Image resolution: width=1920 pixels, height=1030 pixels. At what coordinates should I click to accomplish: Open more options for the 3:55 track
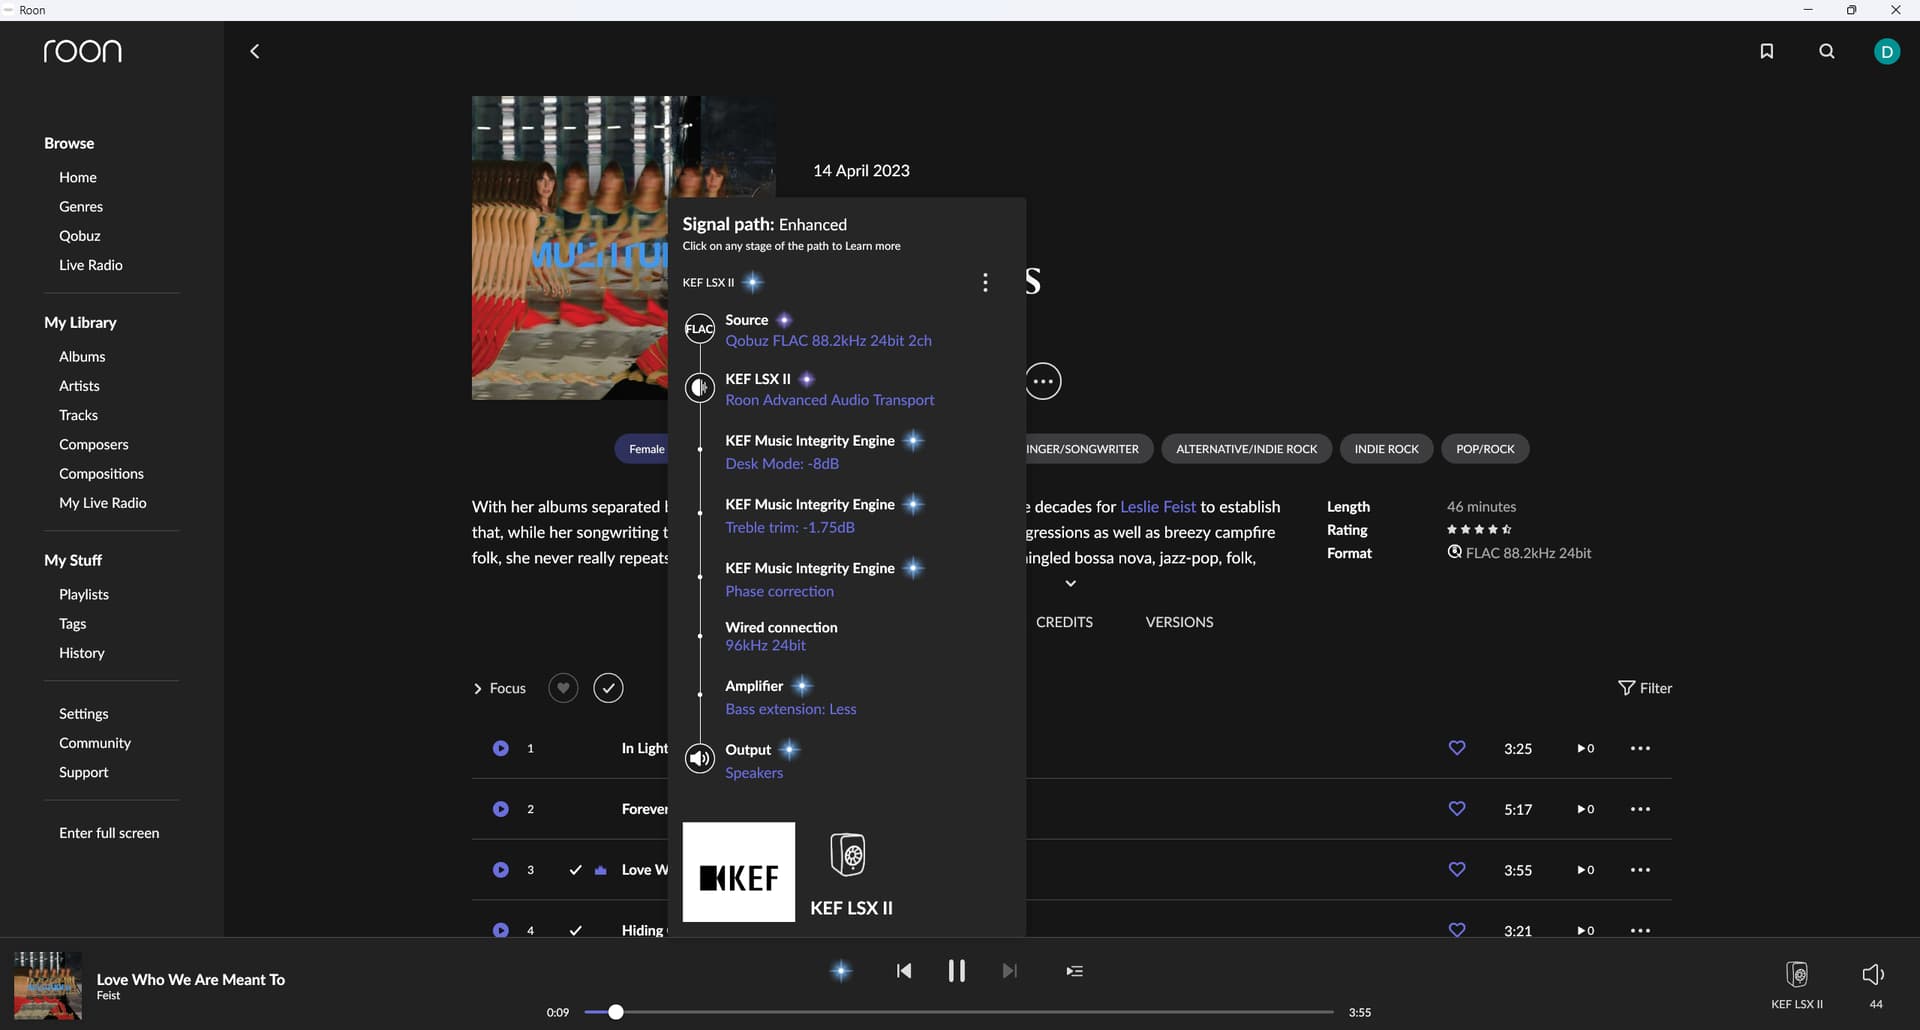coord(1640,870)
